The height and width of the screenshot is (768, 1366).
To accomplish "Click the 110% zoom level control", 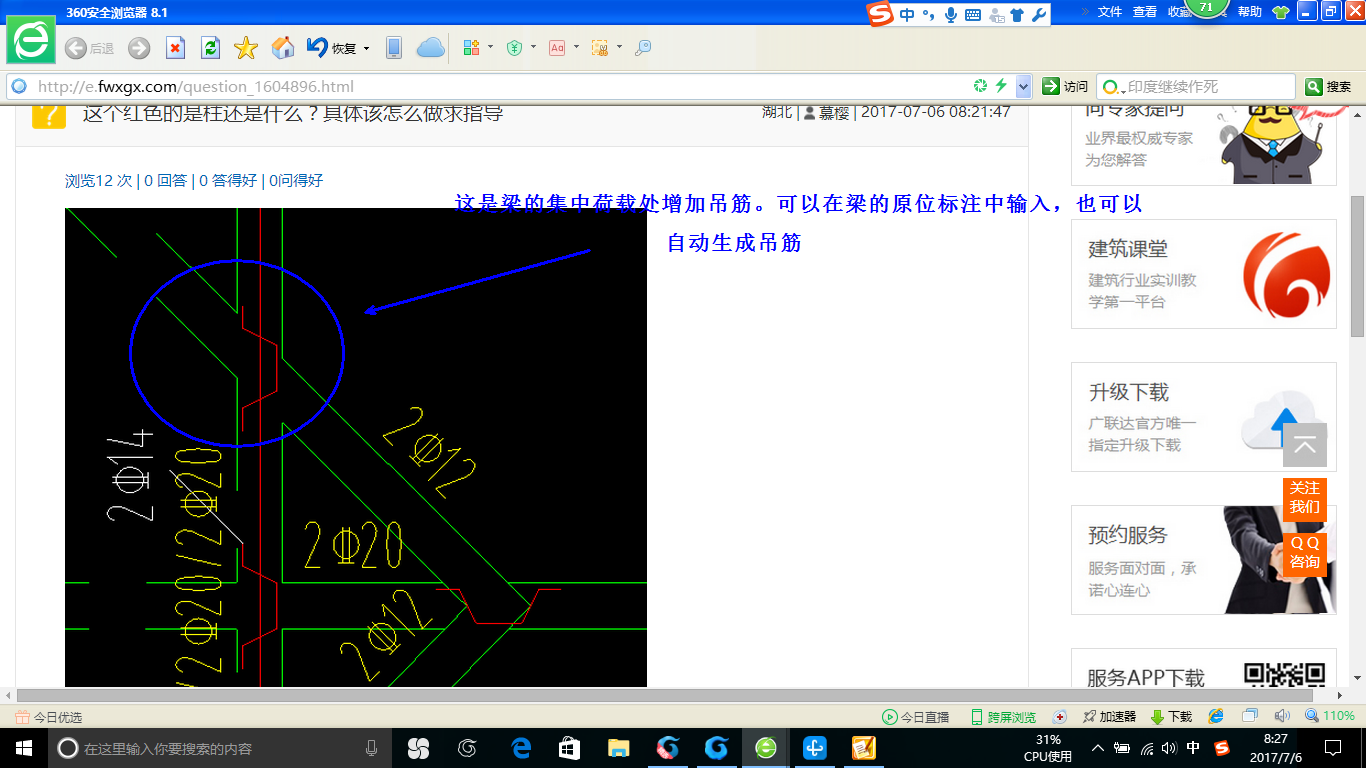I will (x=1330, y=716).
